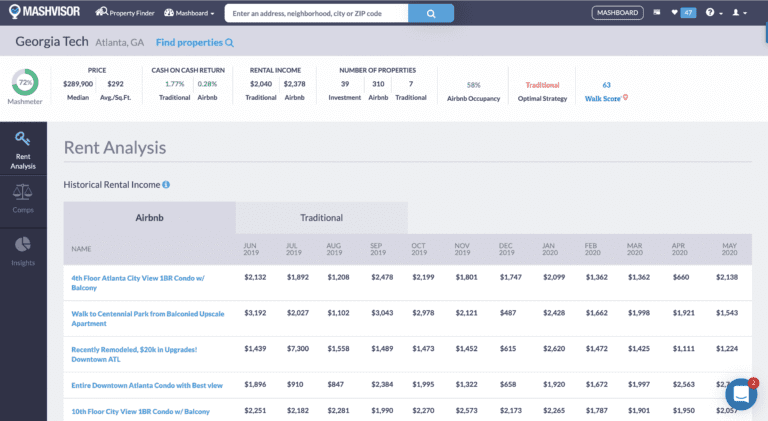Screen dimensions: 768x421
Task: Open the Insights pie chart section
Action: click(22, 249)
